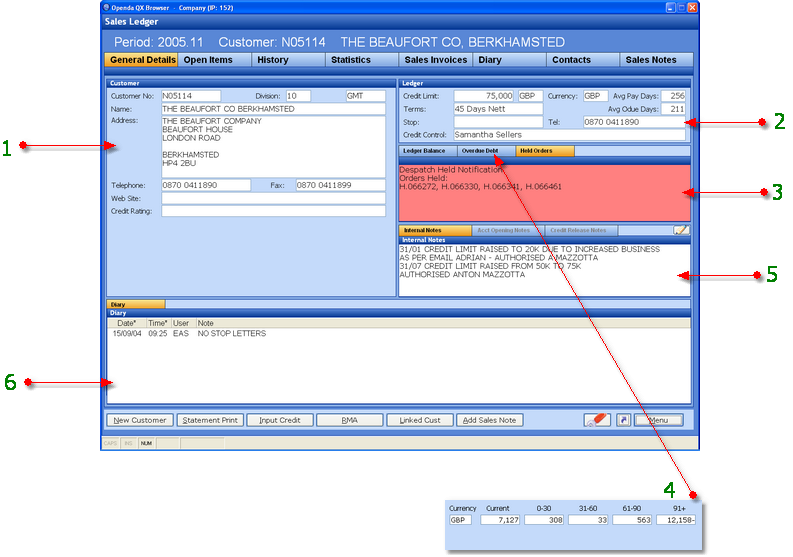
Task: Open the Open Items tab
Action: click(214, 60)
